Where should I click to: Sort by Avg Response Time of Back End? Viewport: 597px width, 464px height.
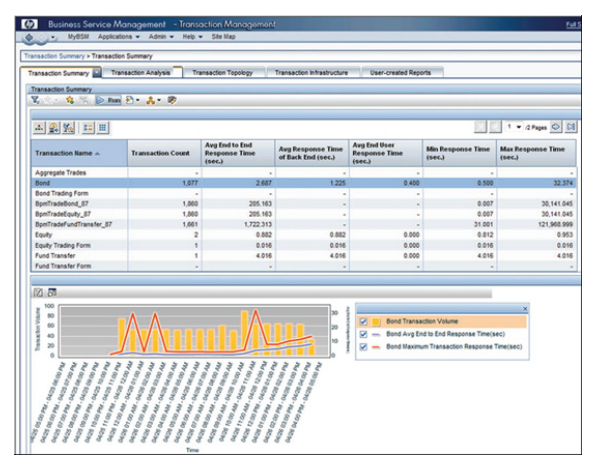pos(312,153)
